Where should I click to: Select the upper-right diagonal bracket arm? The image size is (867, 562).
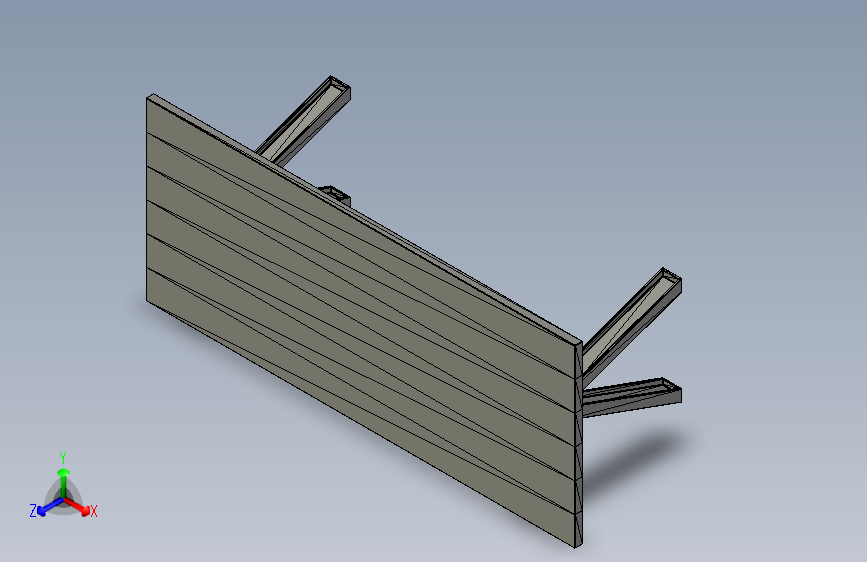pyautogui.click(x=633, y=327)
